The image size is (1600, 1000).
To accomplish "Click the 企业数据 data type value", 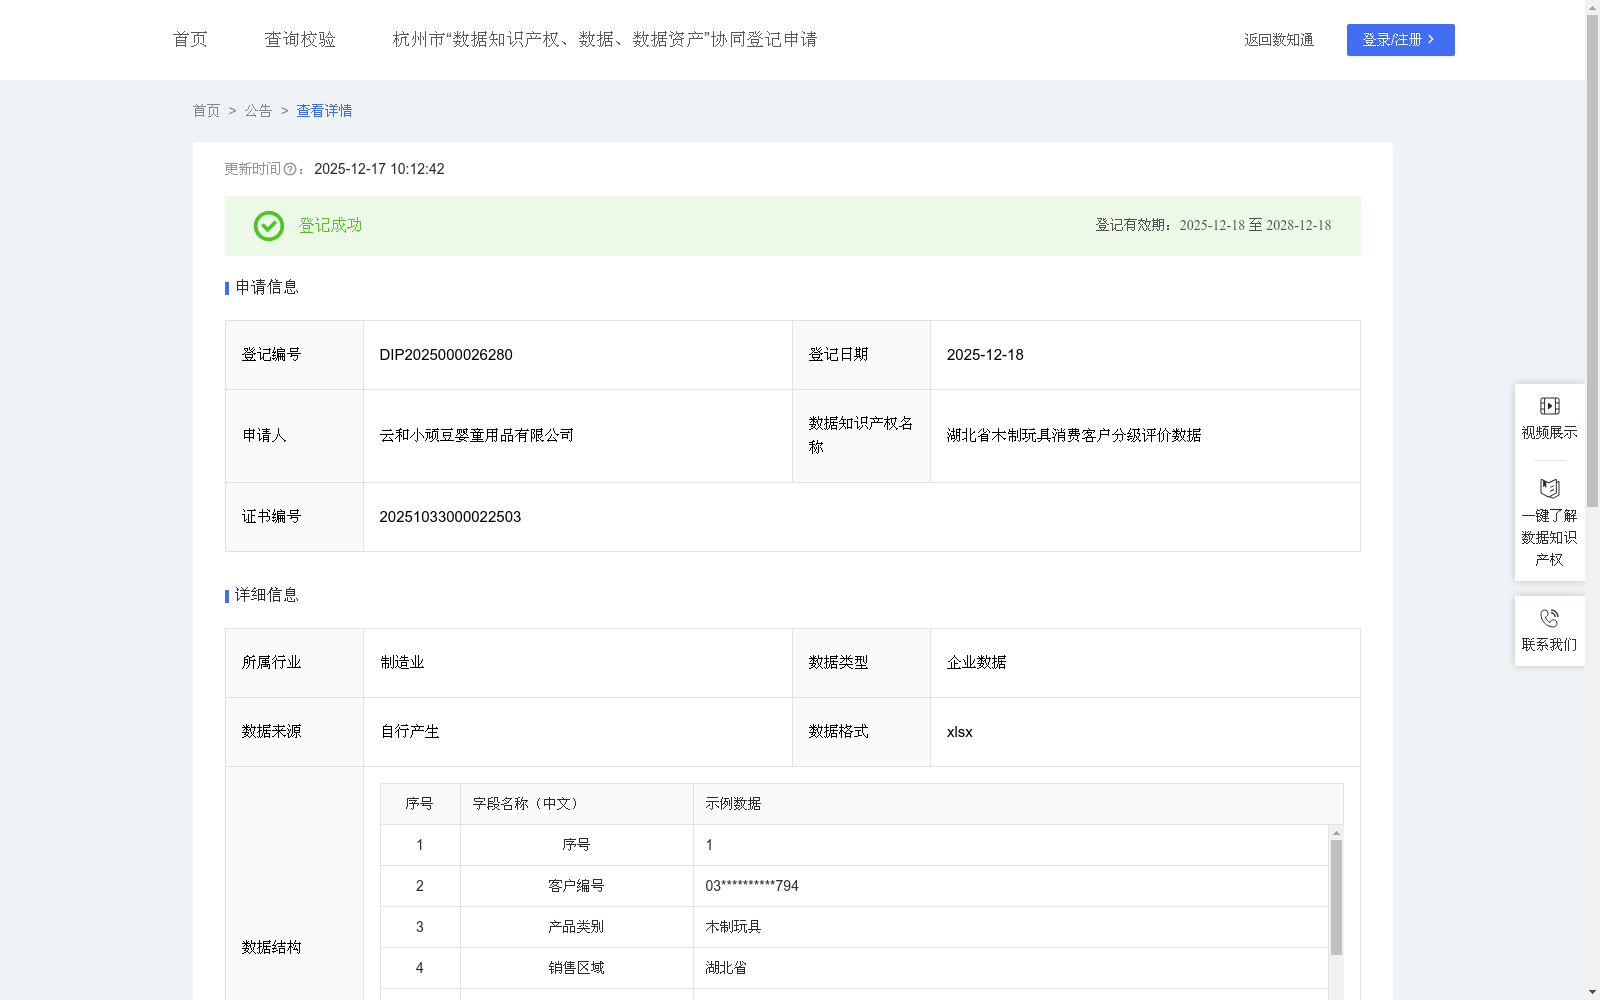I will (x=976, y=663).
